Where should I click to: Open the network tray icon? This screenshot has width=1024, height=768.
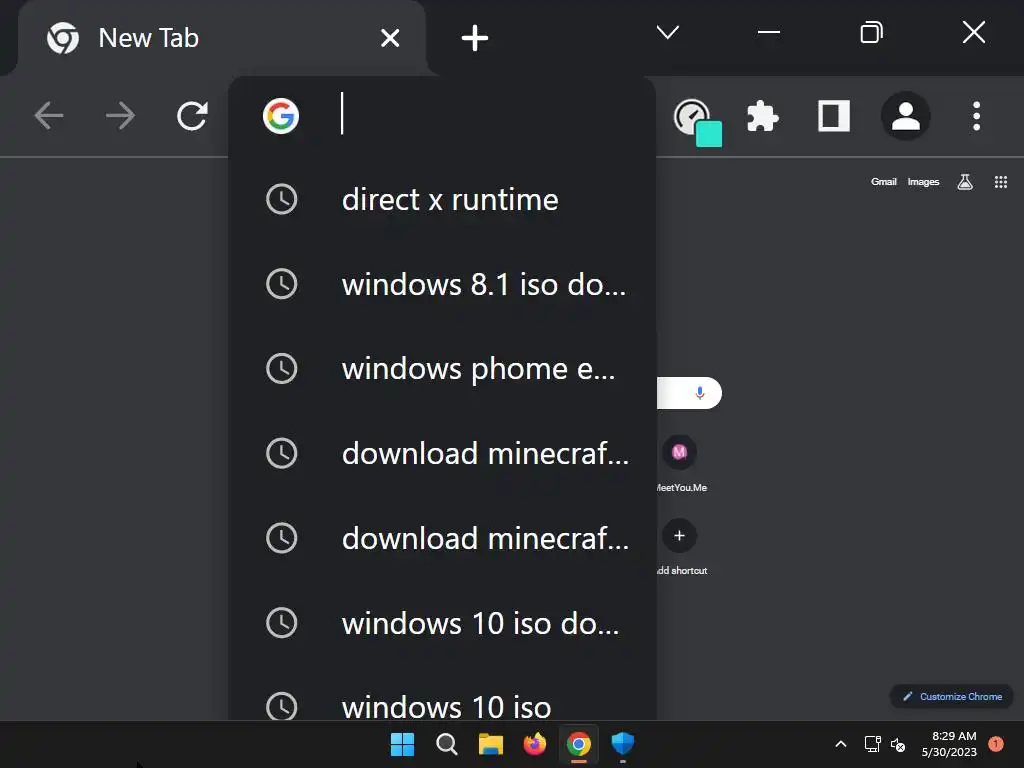click(x=872, y=744)
